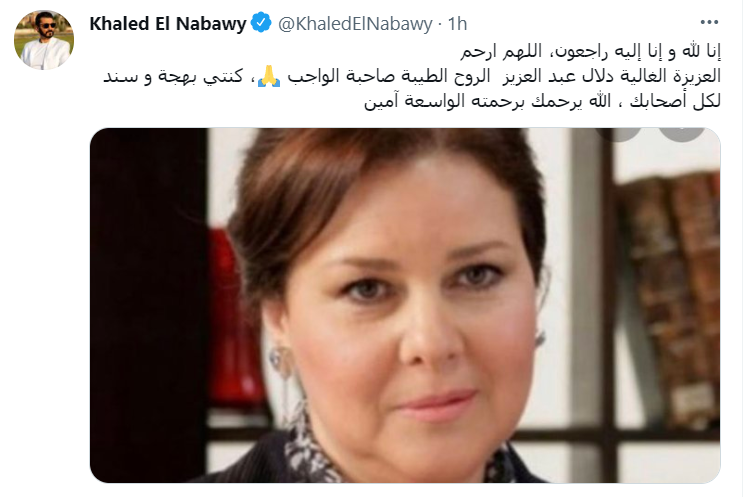Open the three-dot More options menu
The height and width of the screenshot is (497, 743).
709,22
